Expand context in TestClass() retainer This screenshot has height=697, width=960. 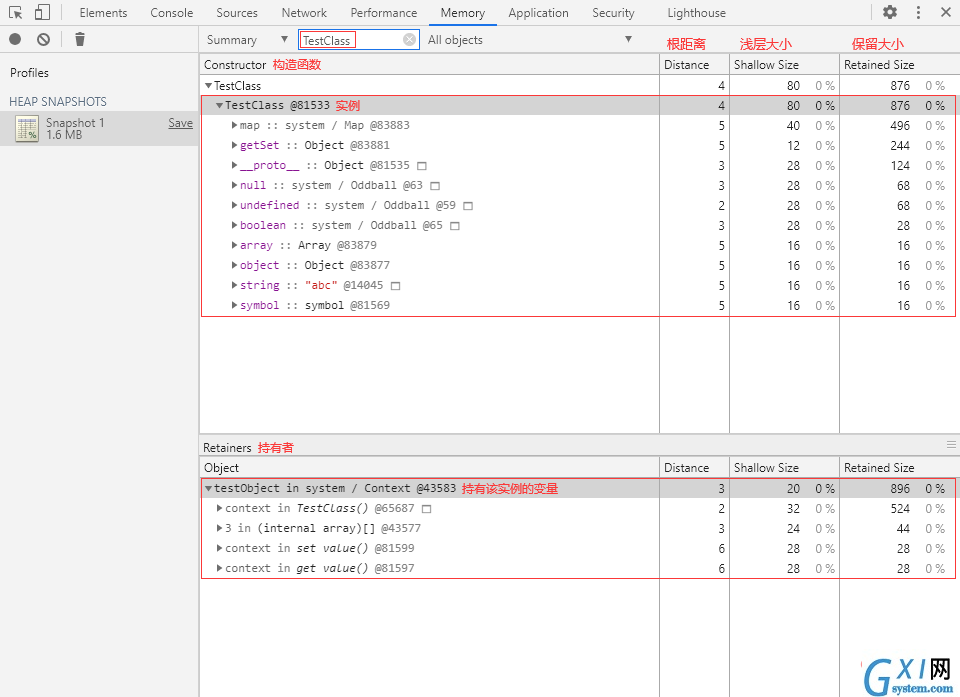click(x=219, y=508)
